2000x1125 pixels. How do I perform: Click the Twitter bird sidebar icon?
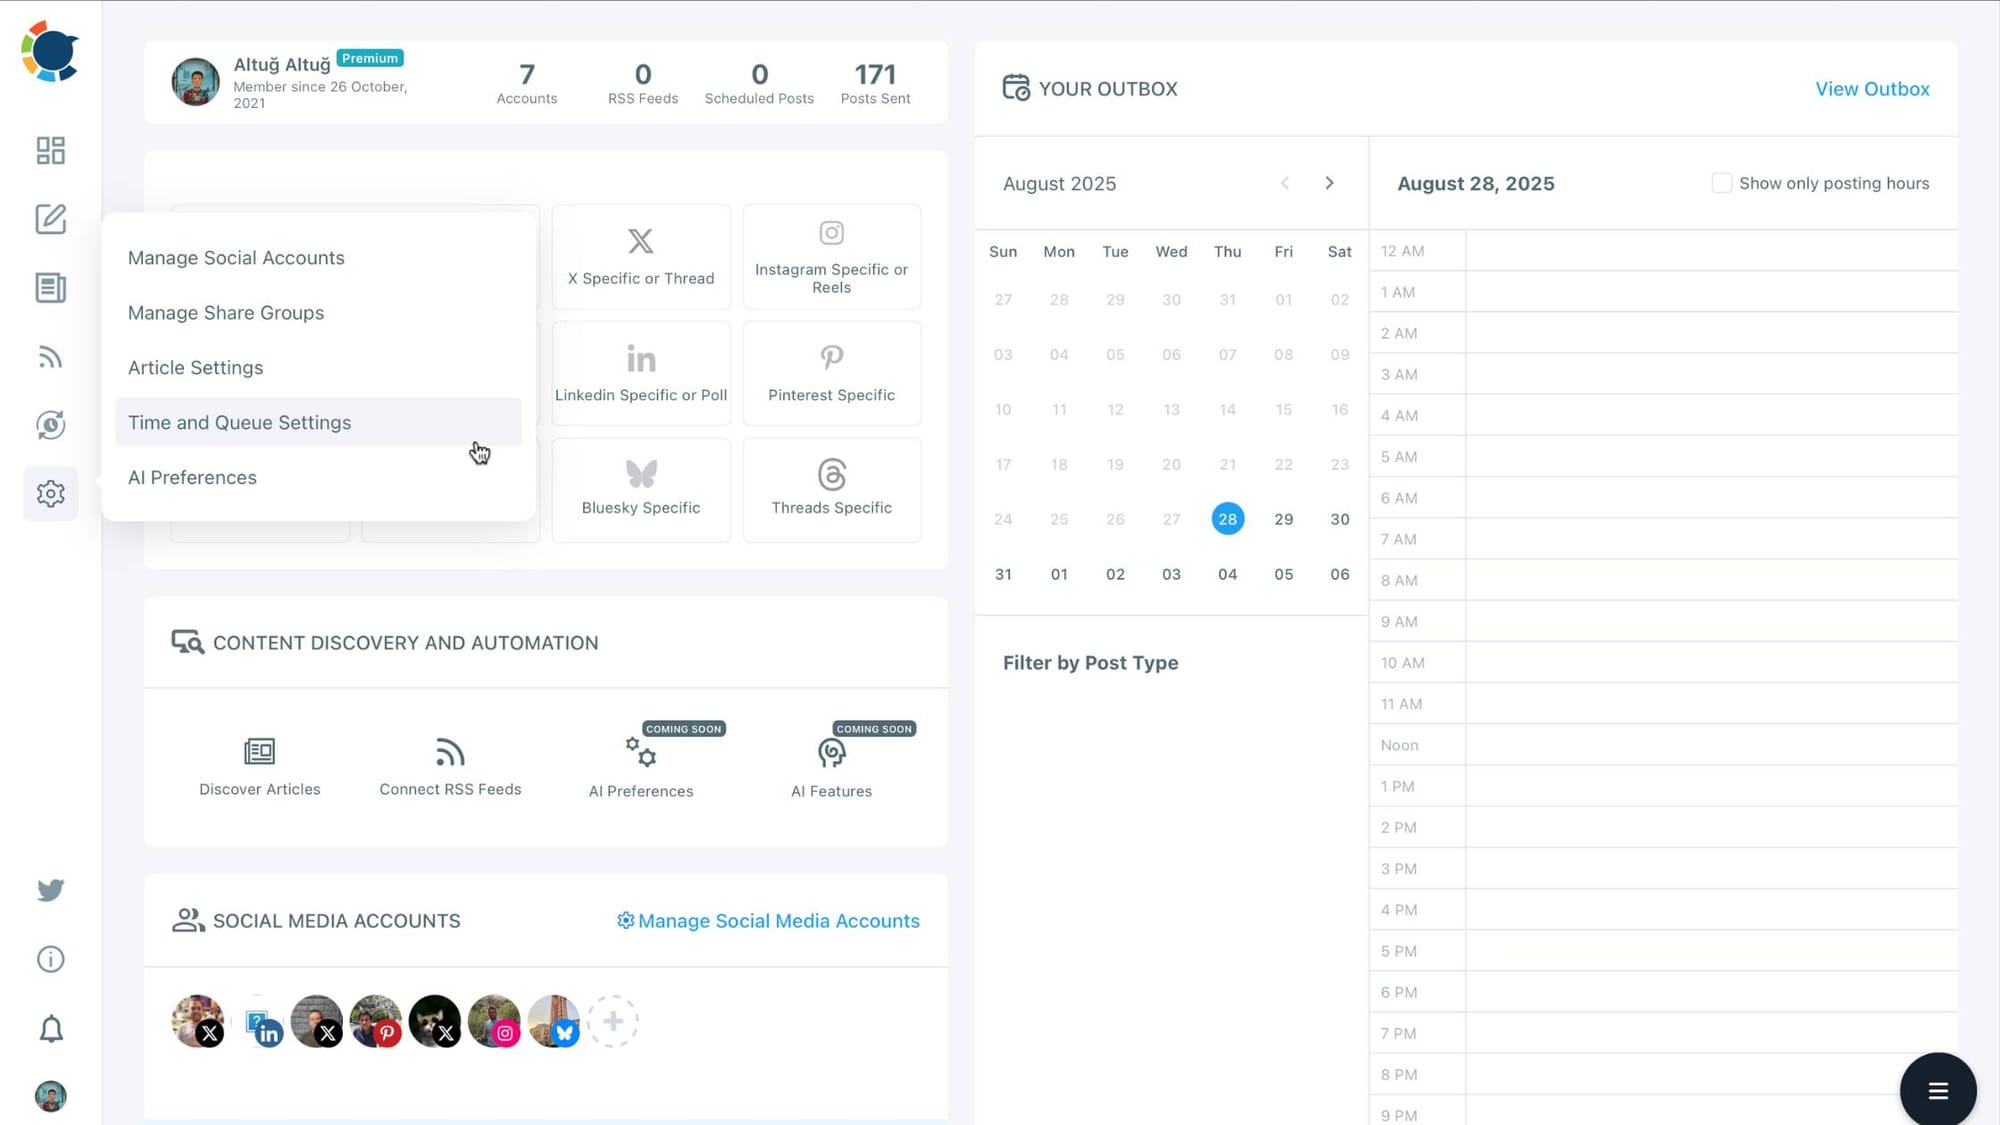pos(50,890)
